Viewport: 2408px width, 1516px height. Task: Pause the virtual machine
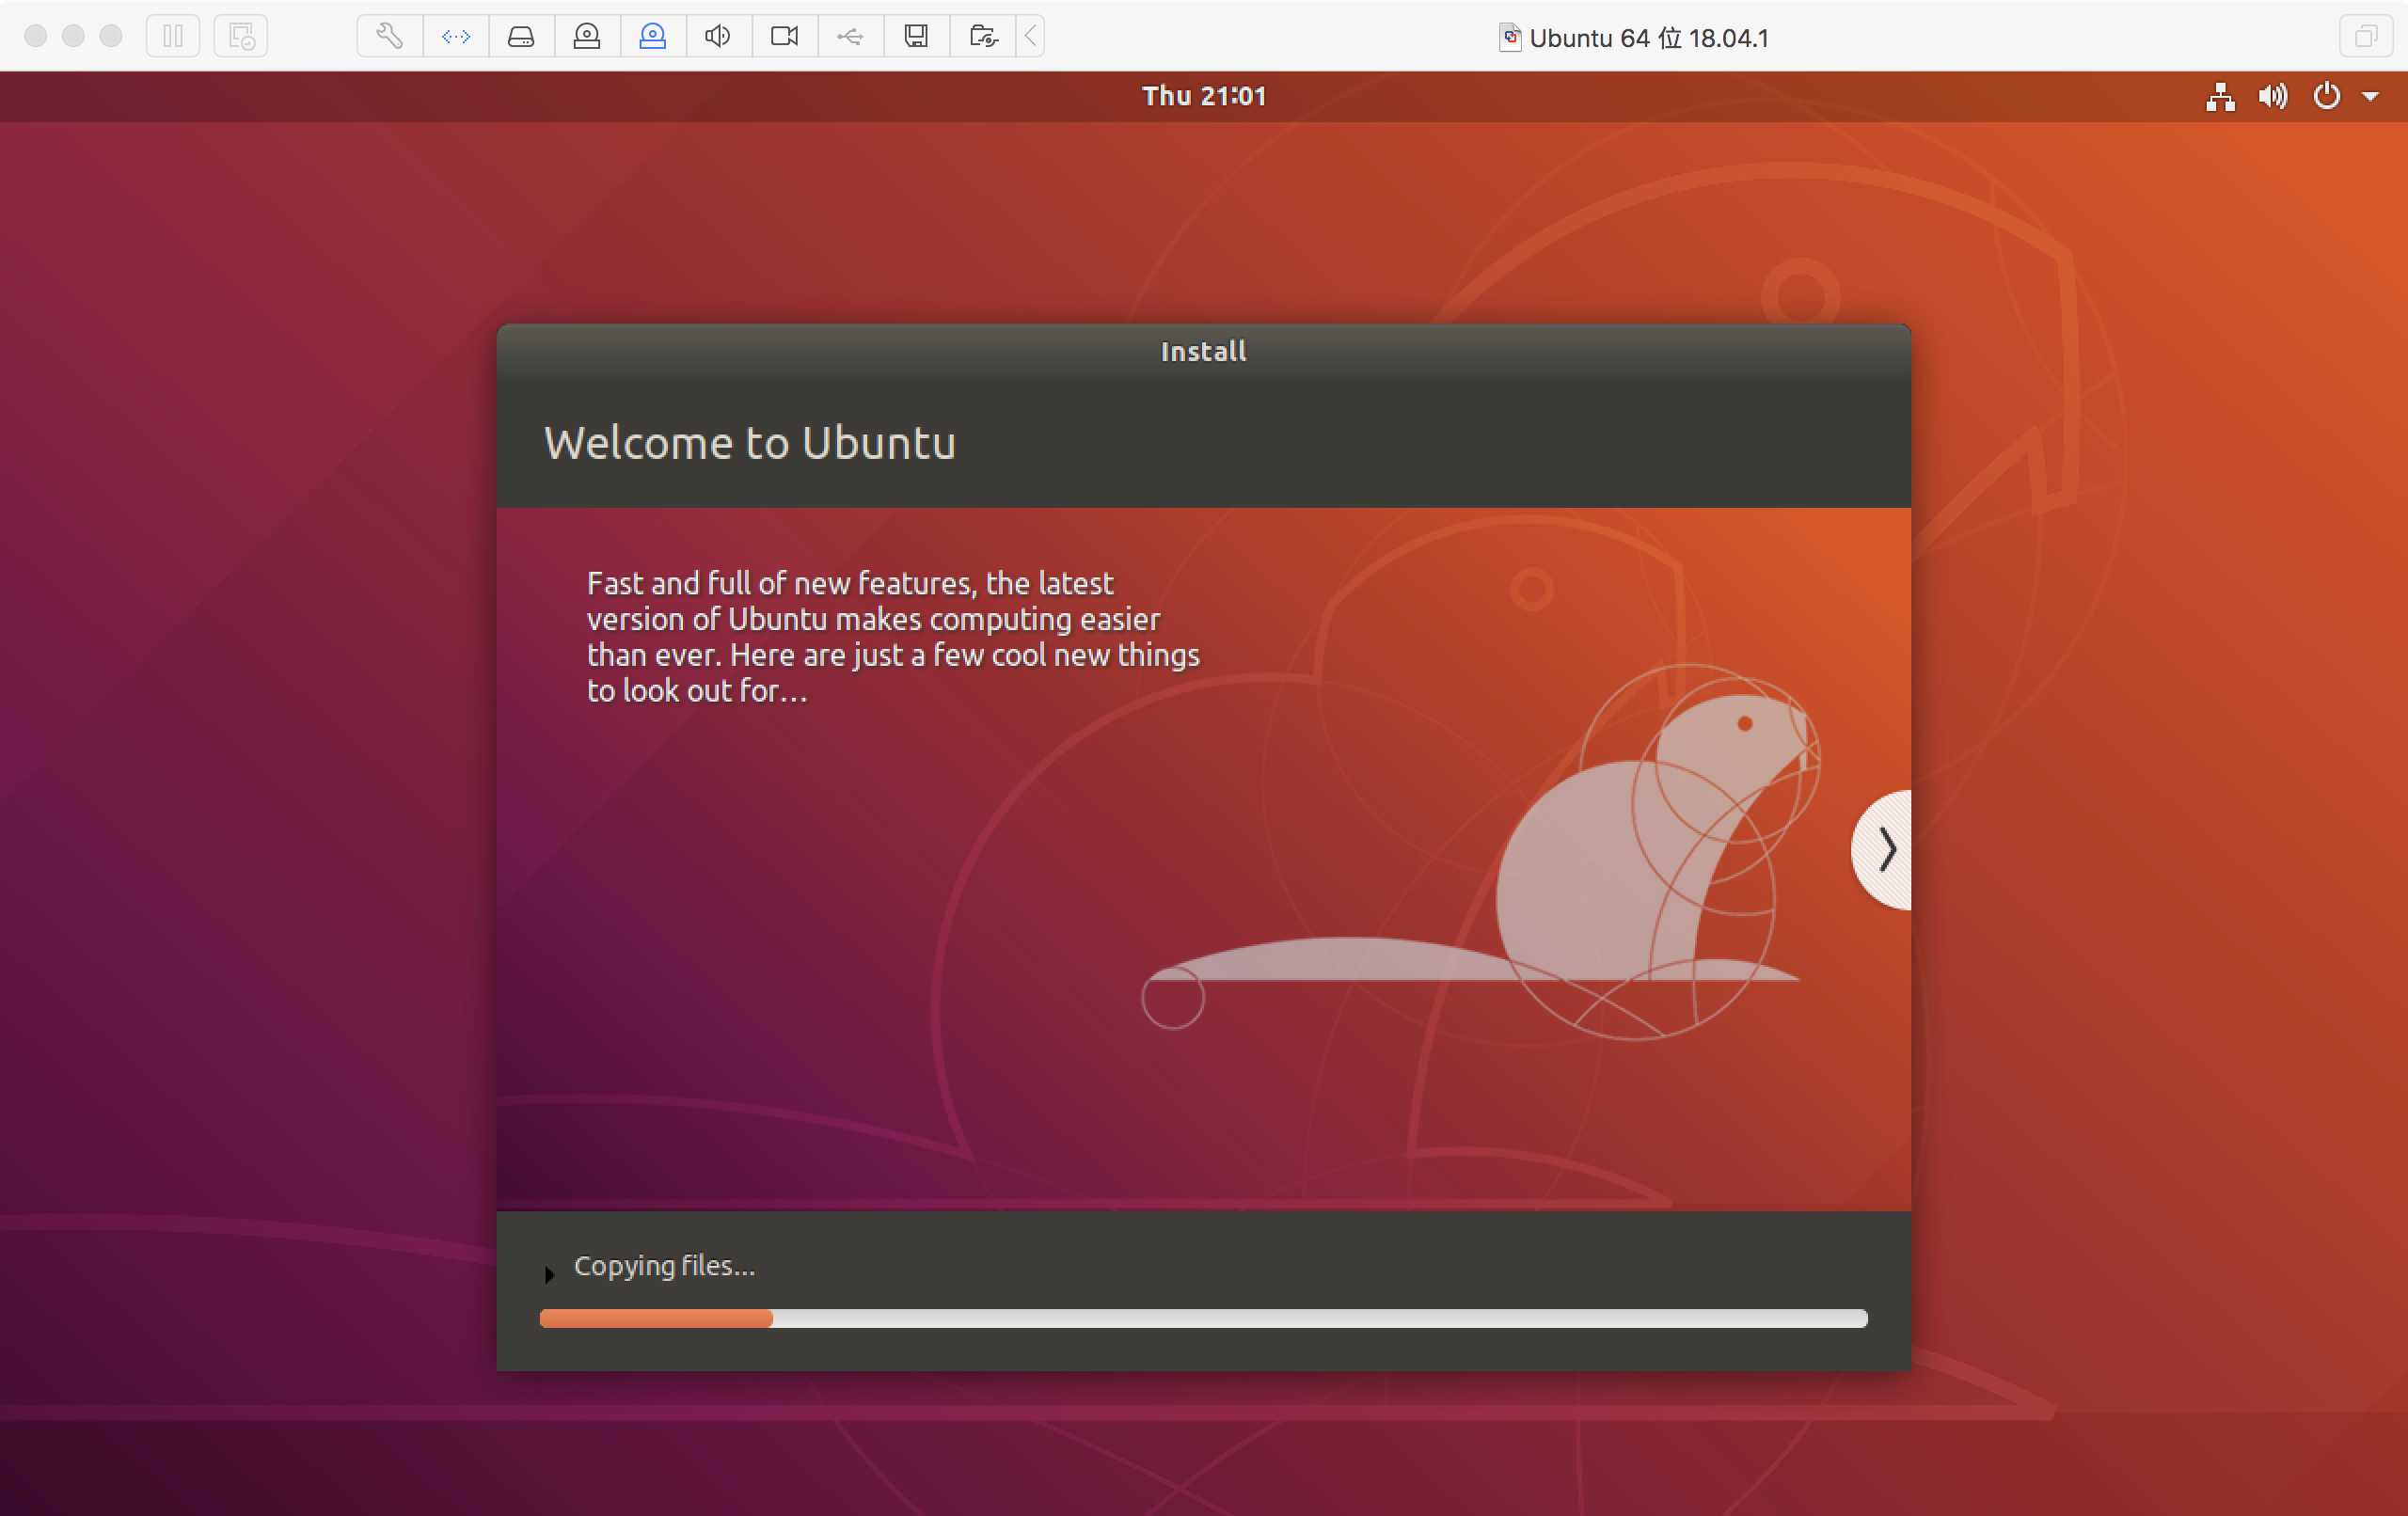[x=173, y=36]
